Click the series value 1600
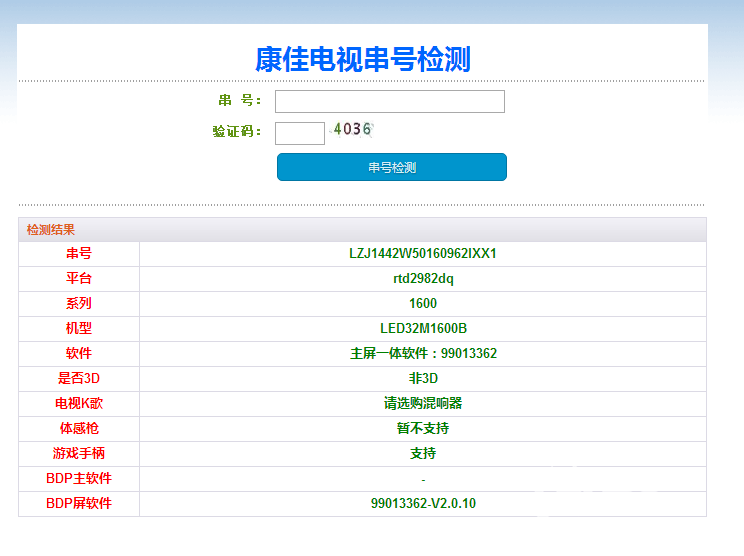 click(422, 304)
